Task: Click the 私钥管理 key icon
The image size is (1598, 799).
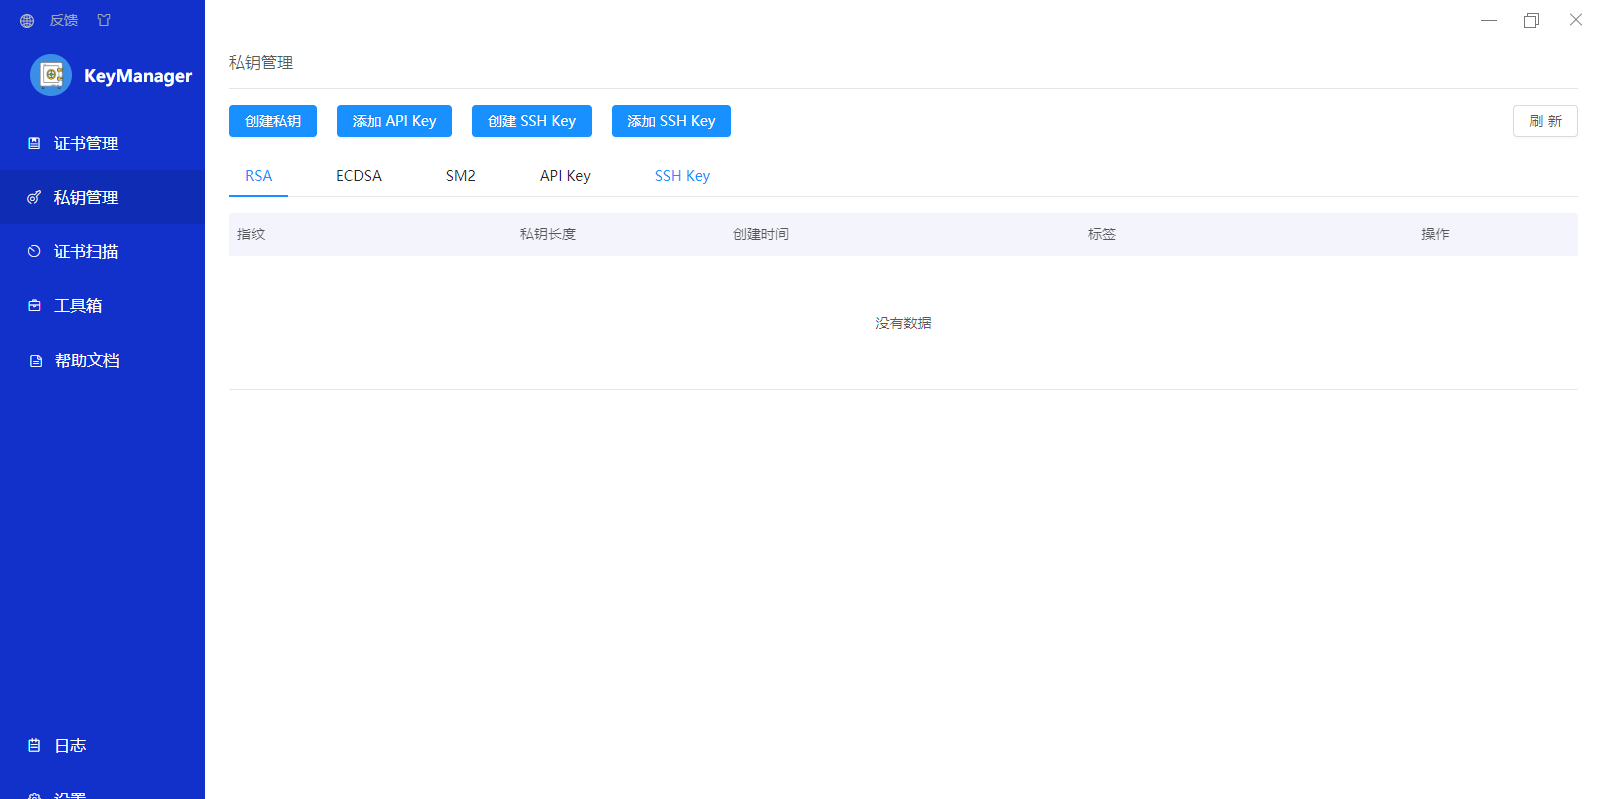Action: (x=34, y=197)
